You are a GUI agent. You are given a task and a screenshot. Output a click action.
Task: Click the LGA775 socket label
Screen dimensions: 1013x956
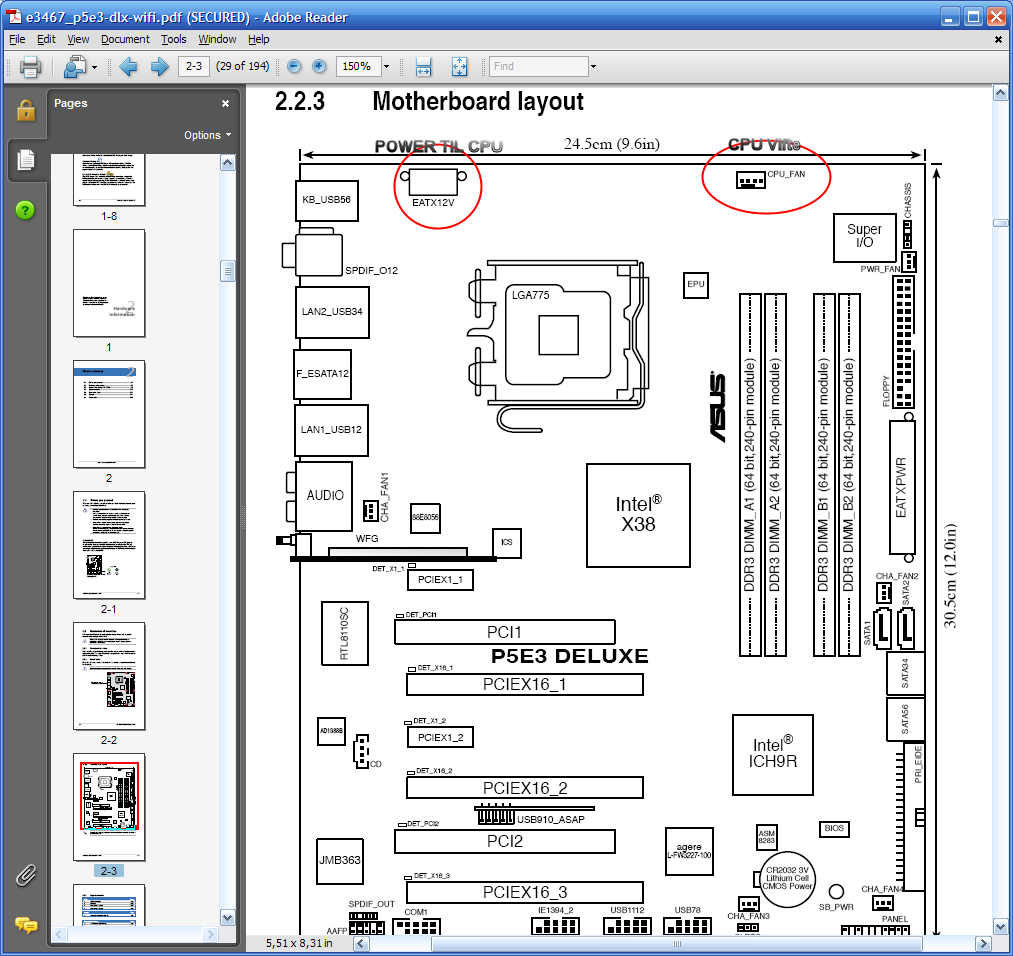click(x=530, y=295)
